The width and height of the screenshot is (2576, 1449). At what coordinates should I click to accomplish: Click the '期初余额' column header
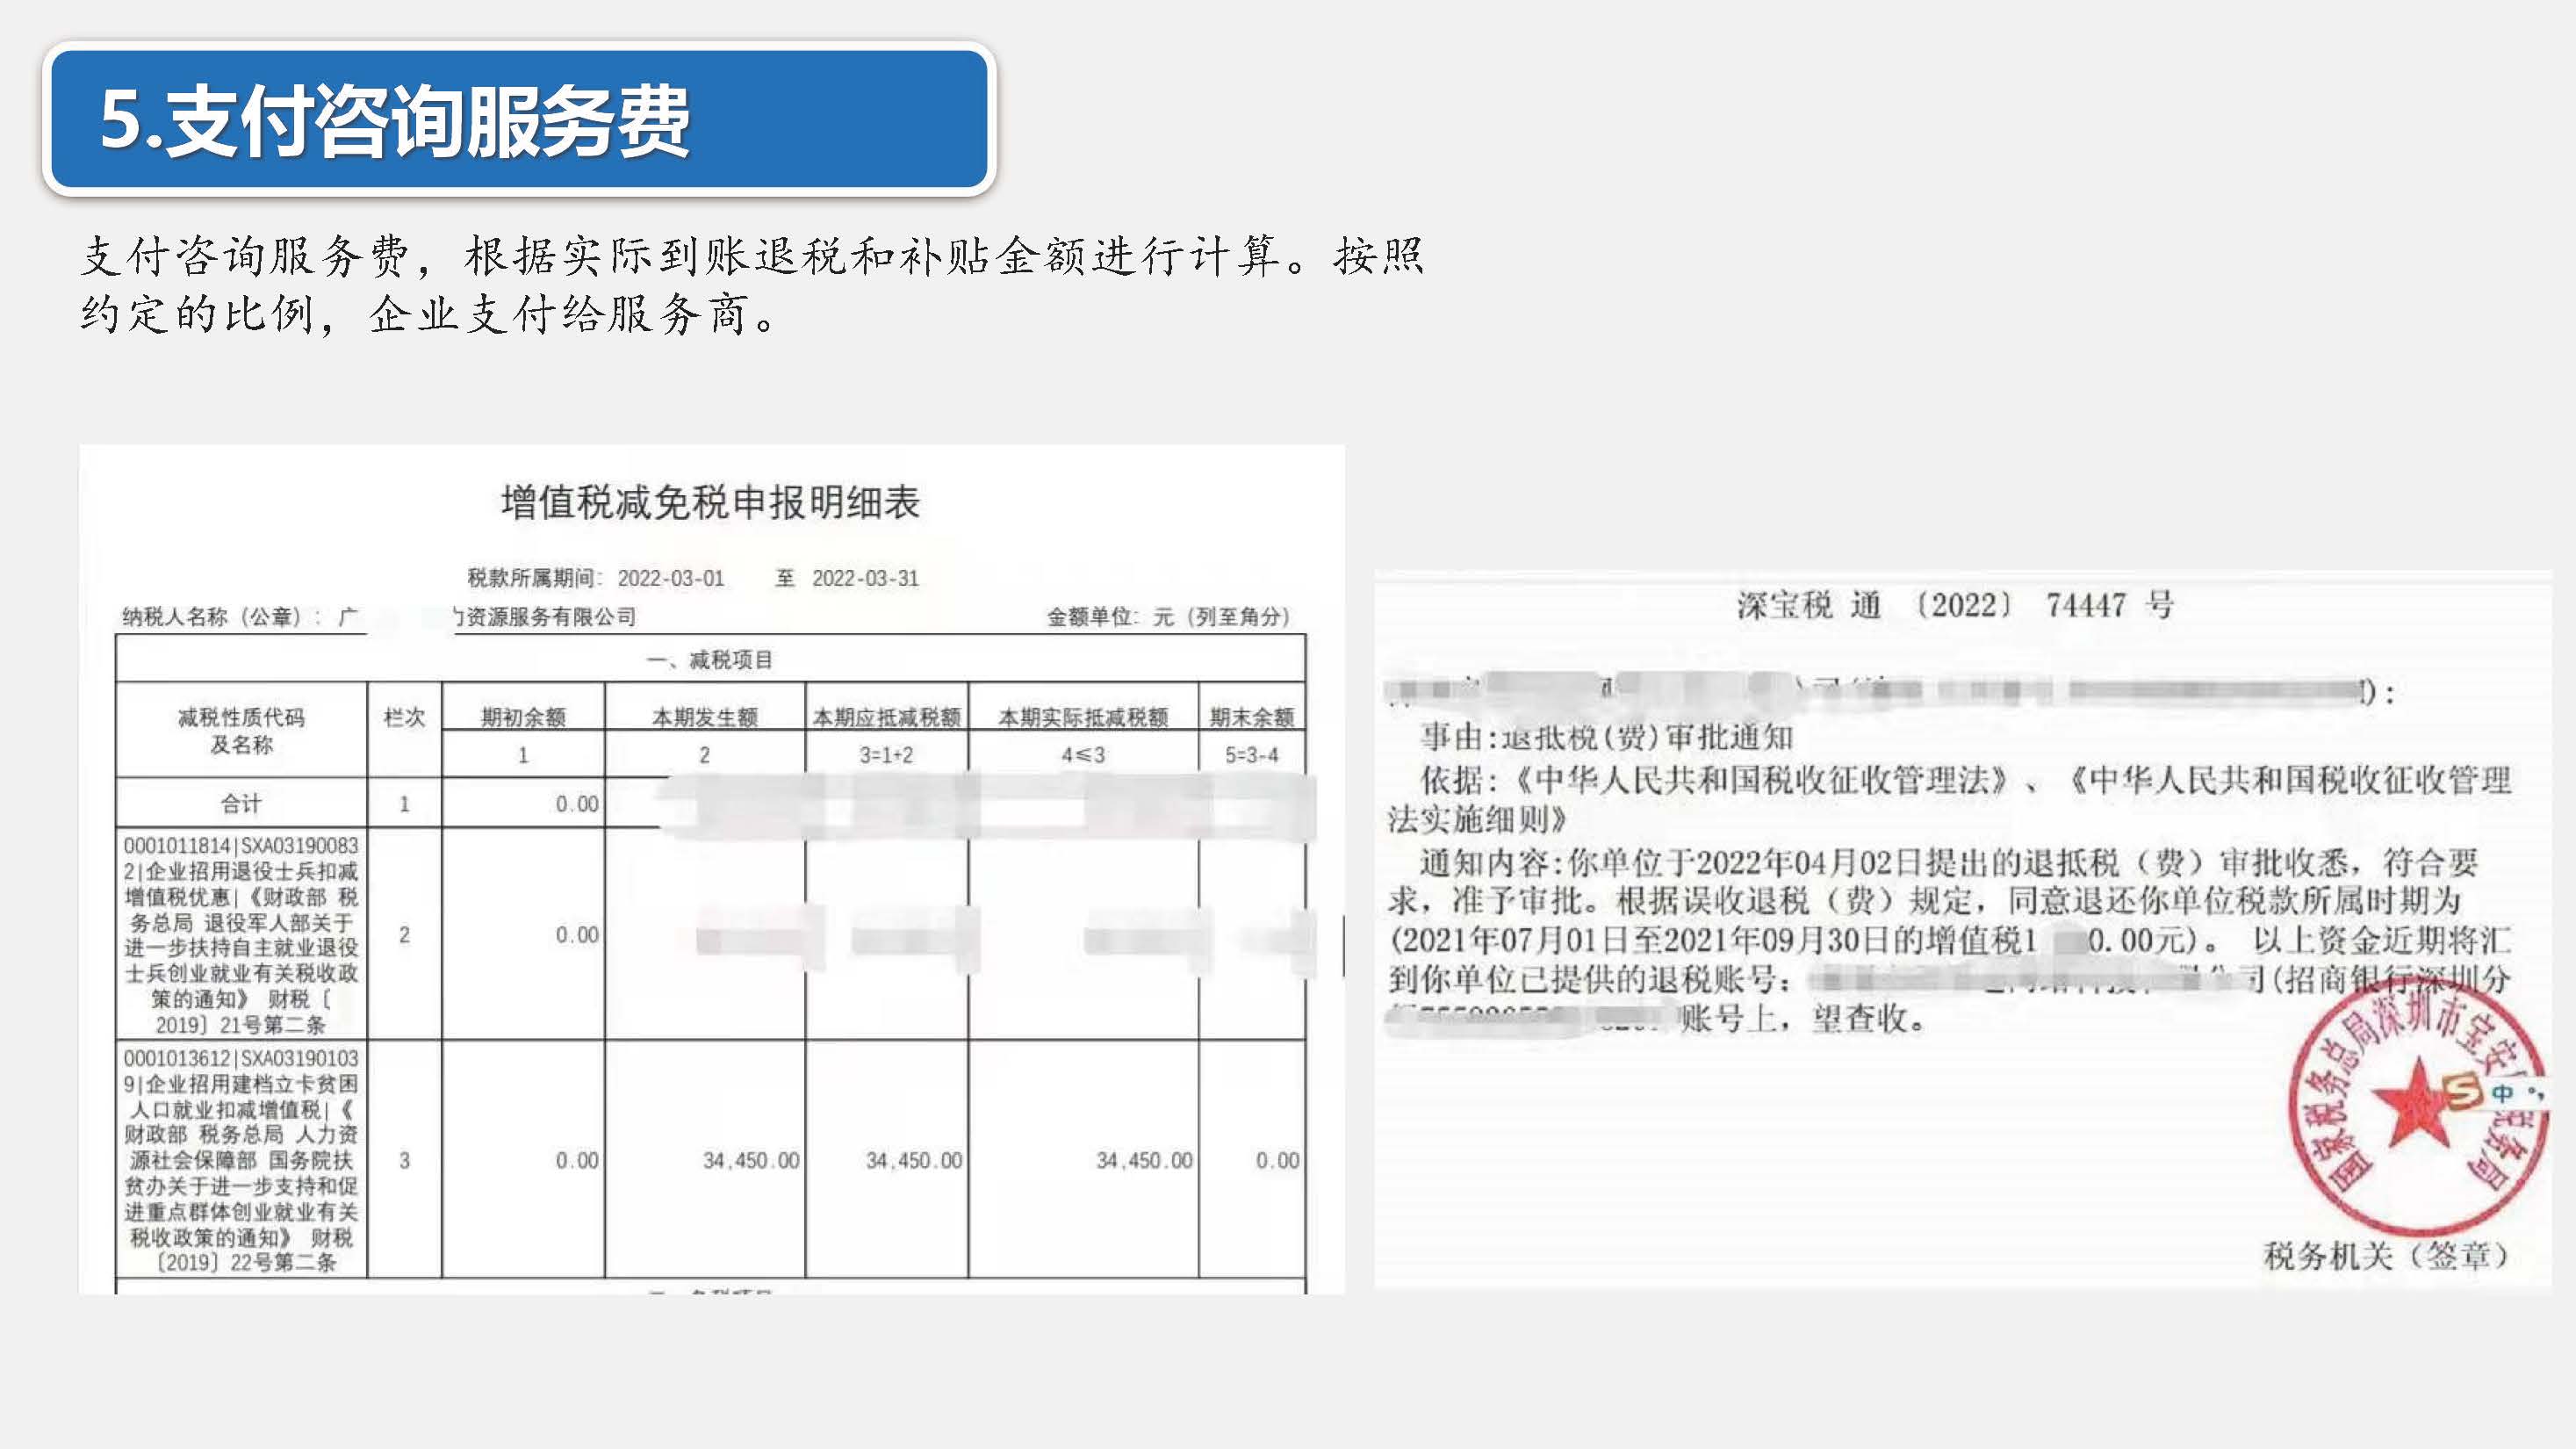[x=523, y=717]
